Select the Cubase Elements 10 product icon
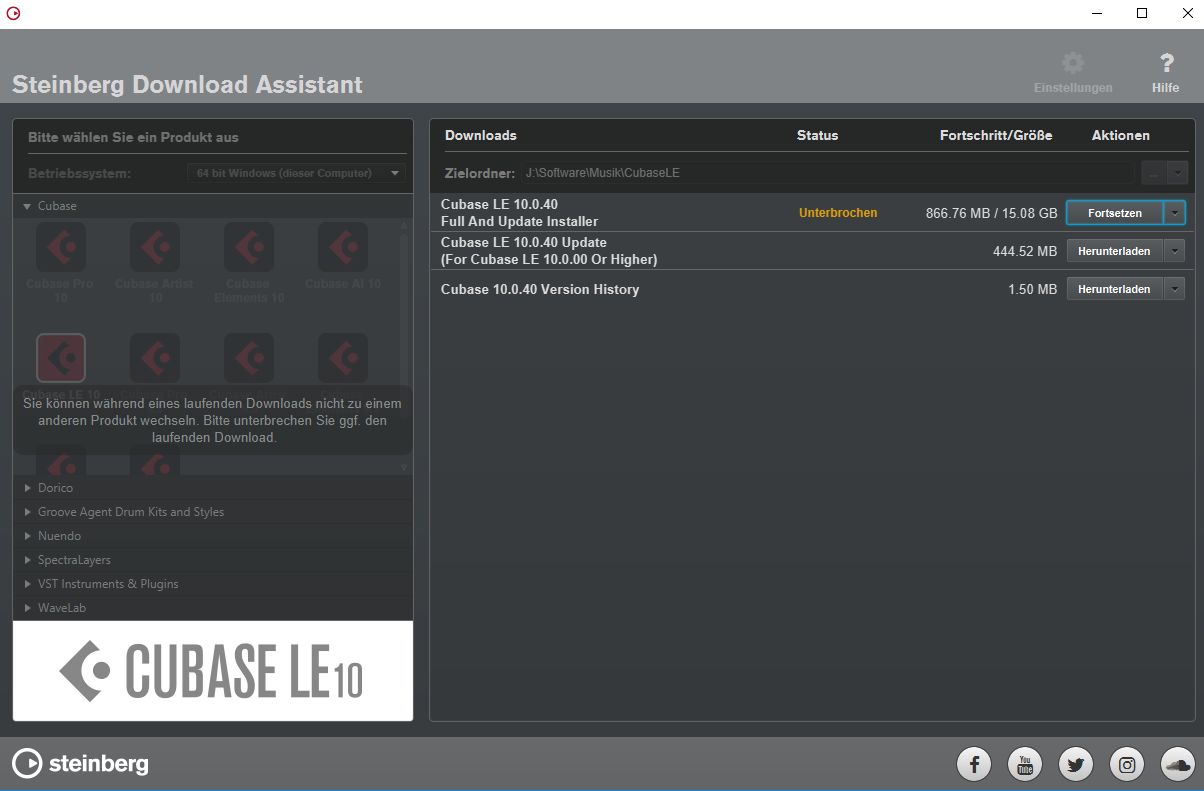 pos(249,247)
